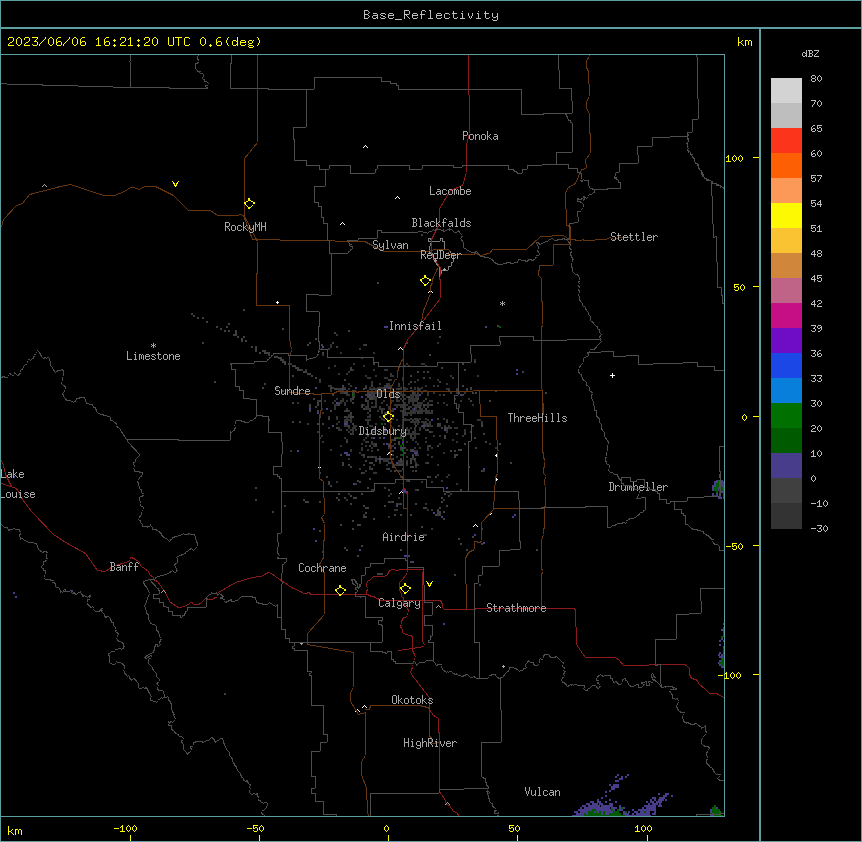The width and height of the screenshot is (862, 842).
Task: Click the Blackfalds city label
Action: click(441, 223)
